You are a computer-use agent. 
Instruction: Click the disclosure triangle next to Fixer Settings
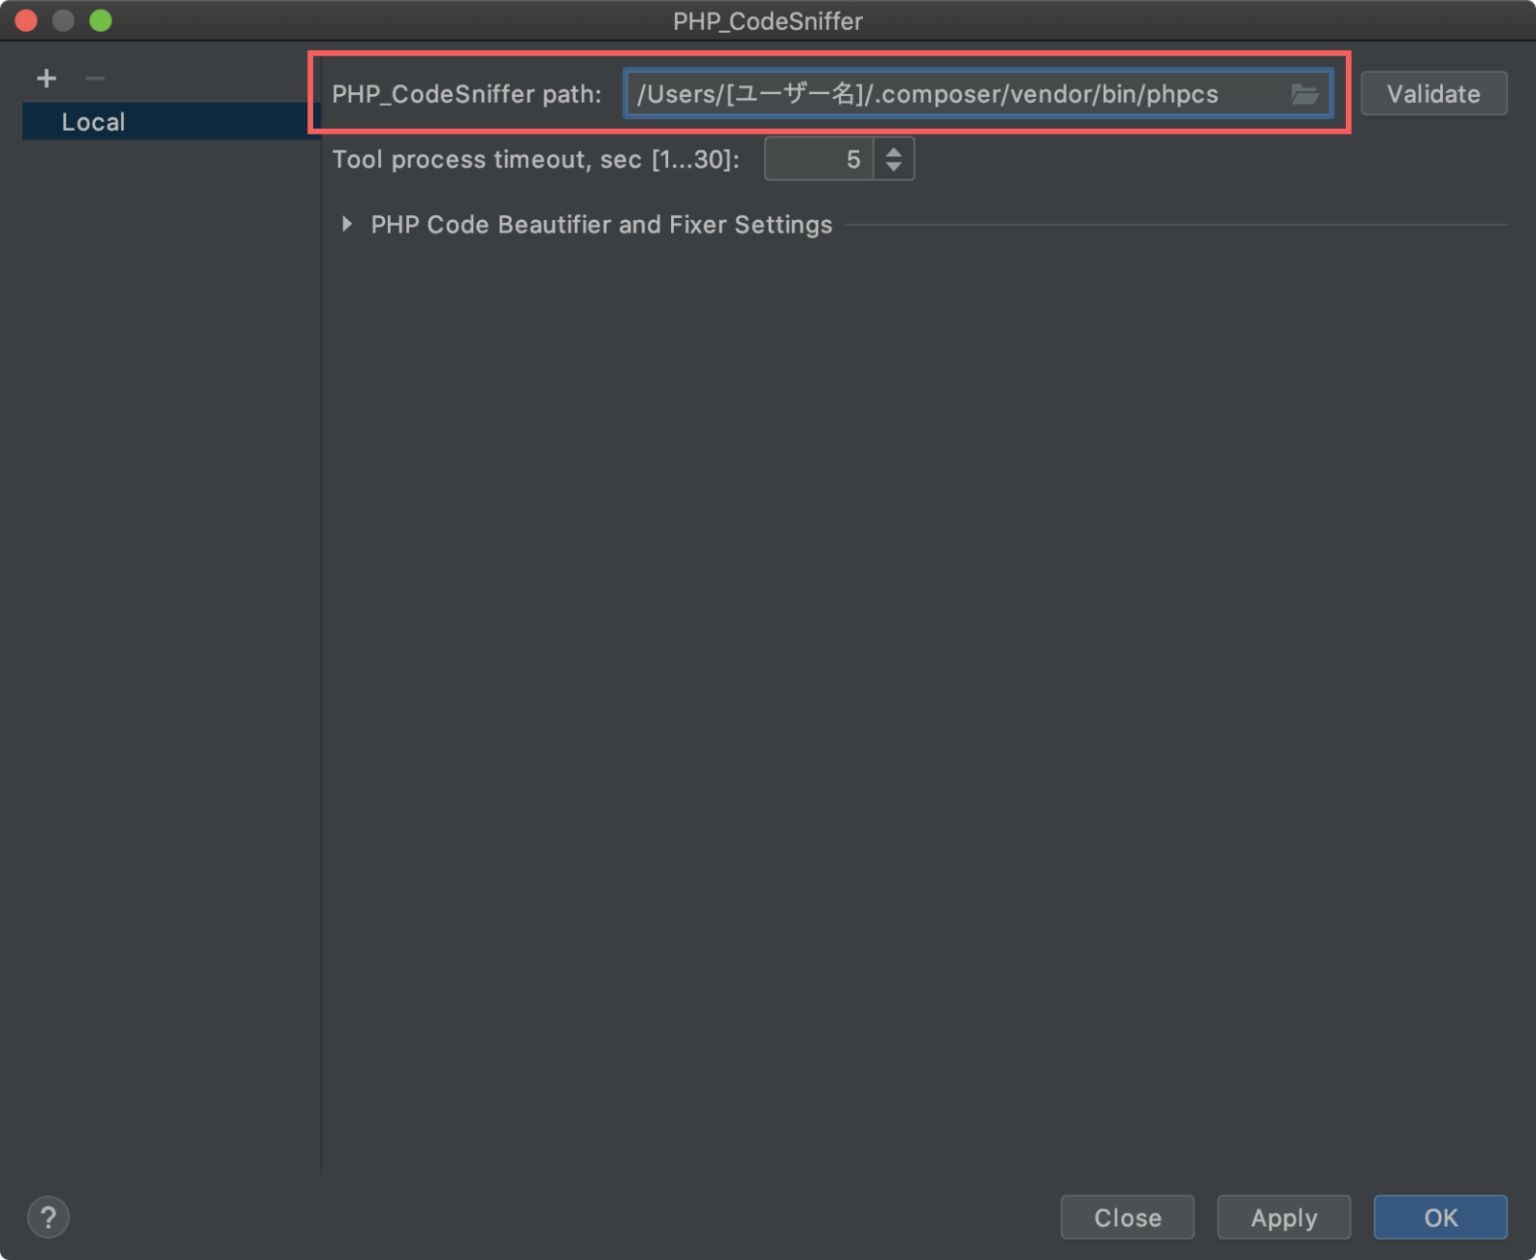(x=347, y=224)
